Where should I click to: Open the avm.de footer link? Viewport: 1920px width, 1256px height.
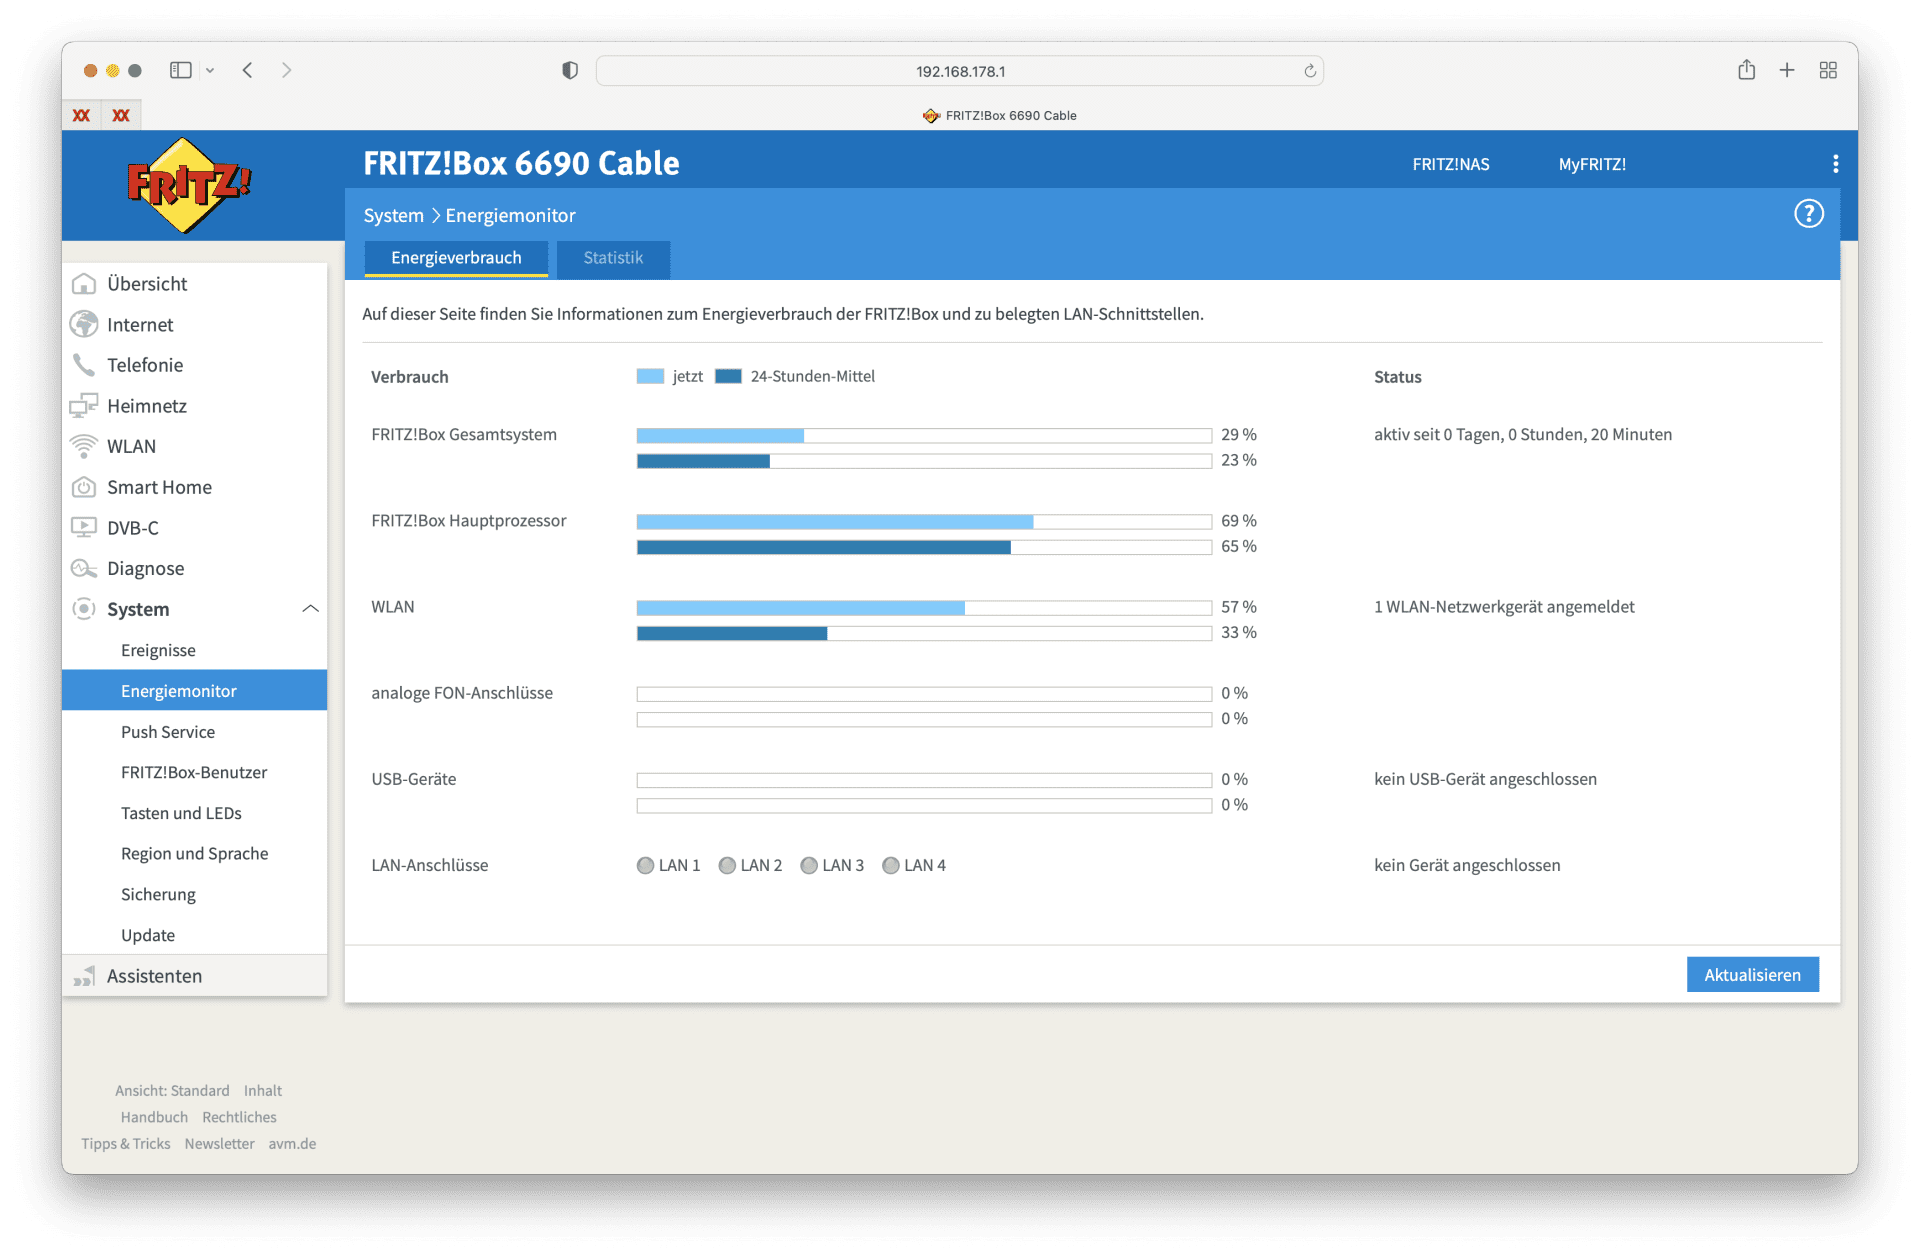tap(292, 1144)
